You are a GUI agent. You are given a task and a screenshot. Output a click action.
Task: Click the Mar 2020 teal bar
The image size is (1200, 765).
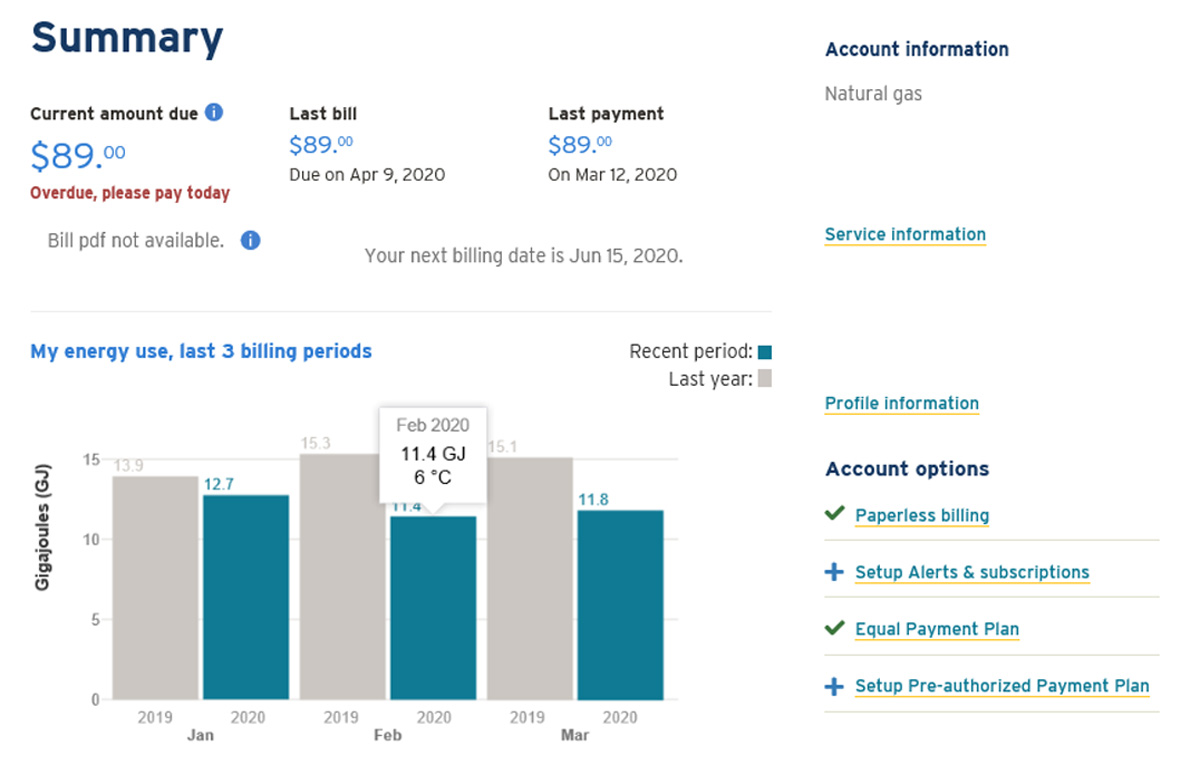click(620, 605)
